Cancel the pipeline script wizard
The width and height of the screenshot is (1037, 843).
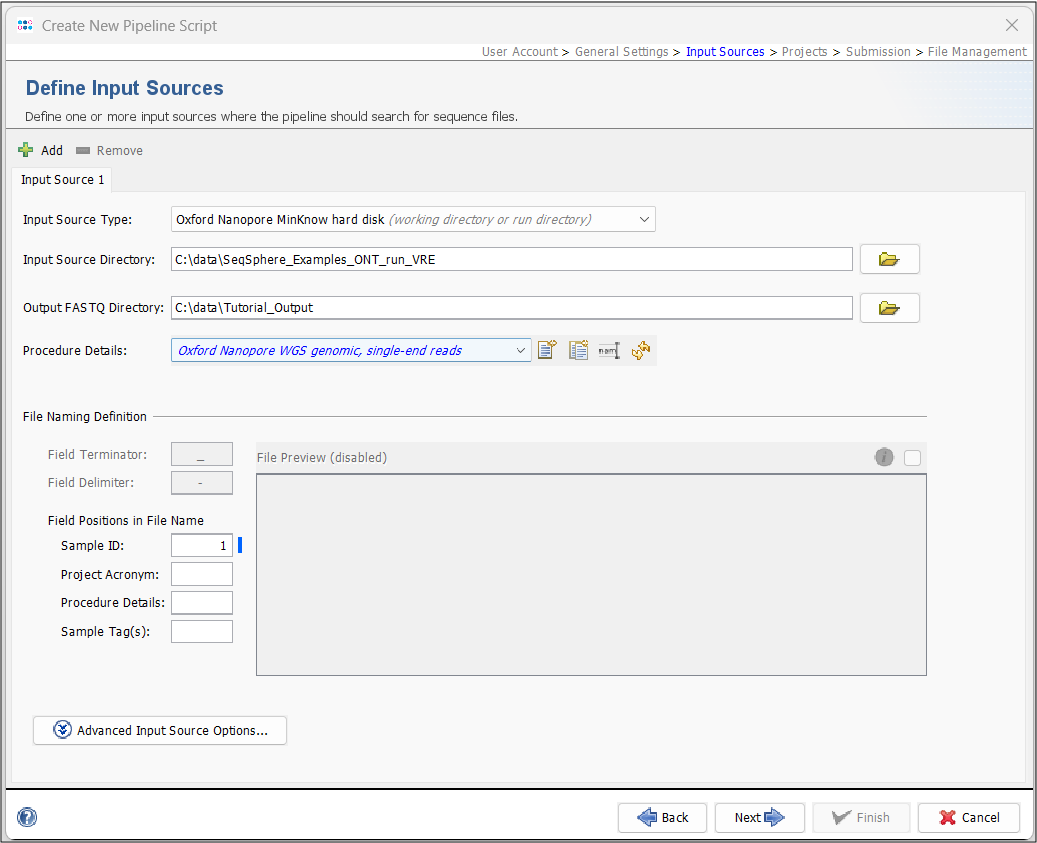(968, 817)
